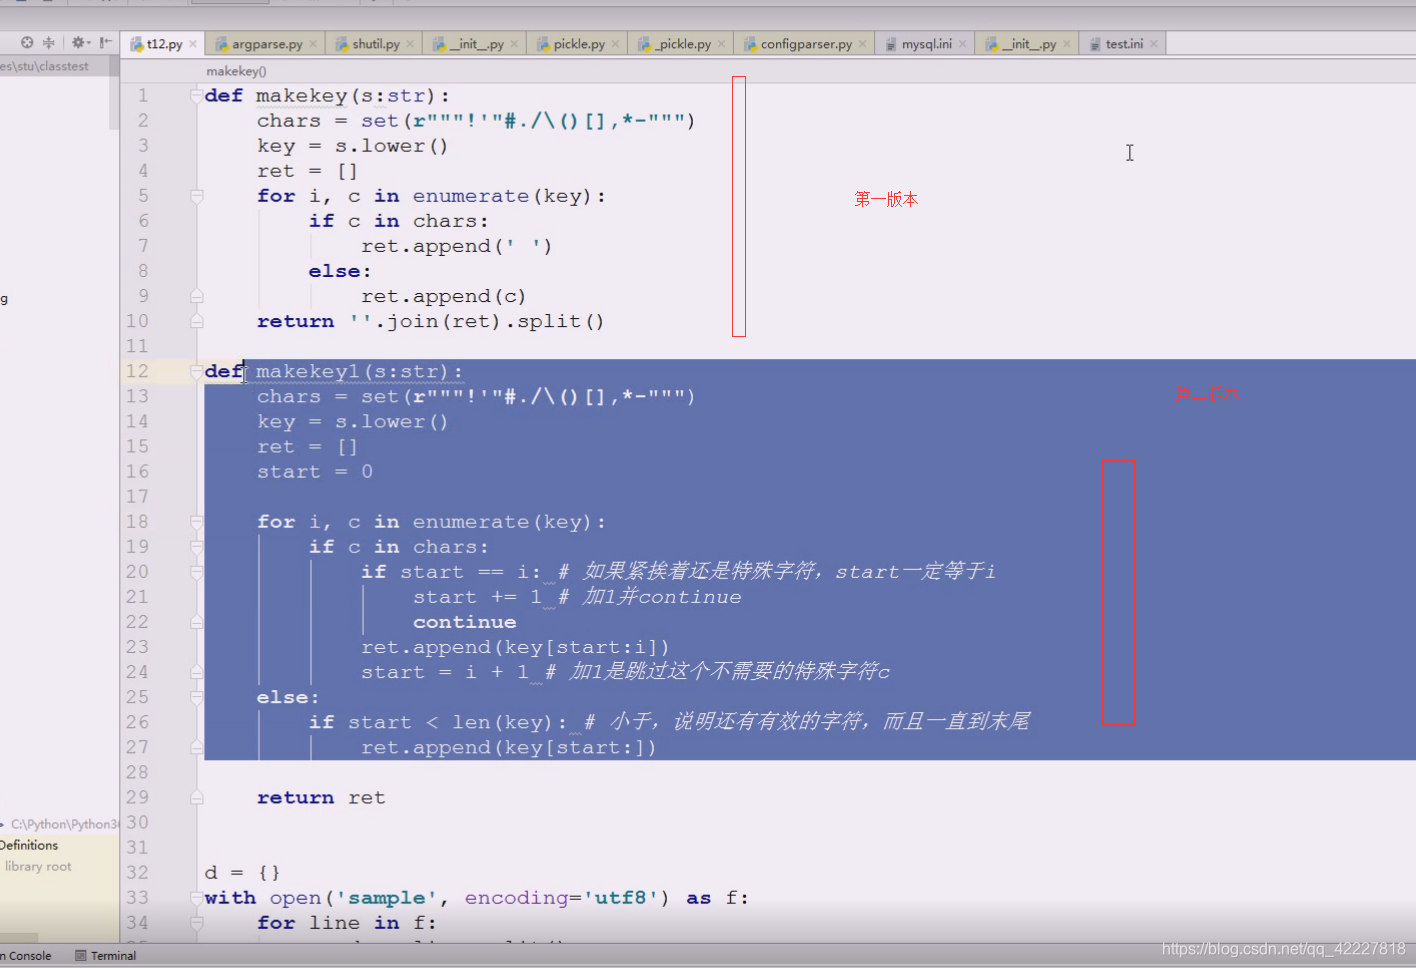Screen dimensions: 1416x968
Task: Collapse the makekey1 function at line 12
Action: click(197, 371)
